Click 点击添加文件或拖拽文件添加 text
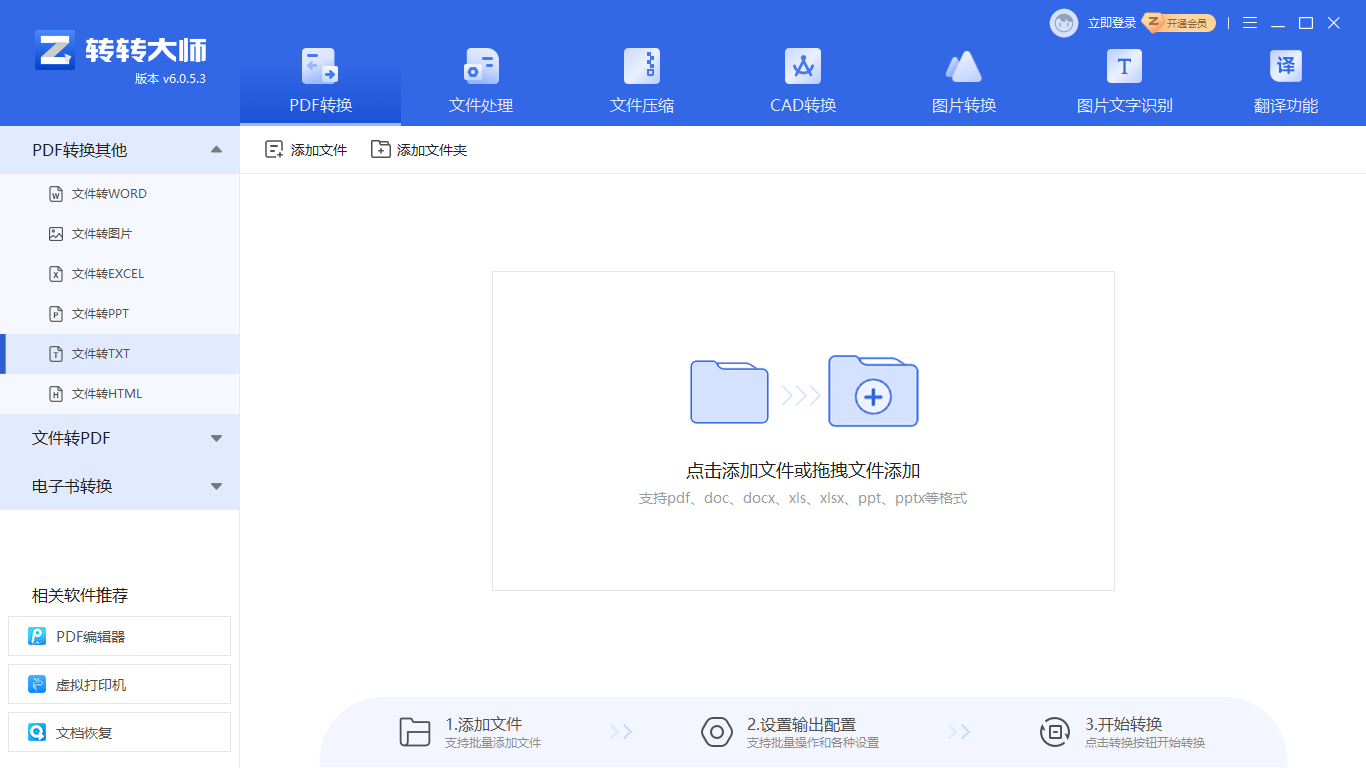Screen dimensions: 1366x768 [803, 471]
